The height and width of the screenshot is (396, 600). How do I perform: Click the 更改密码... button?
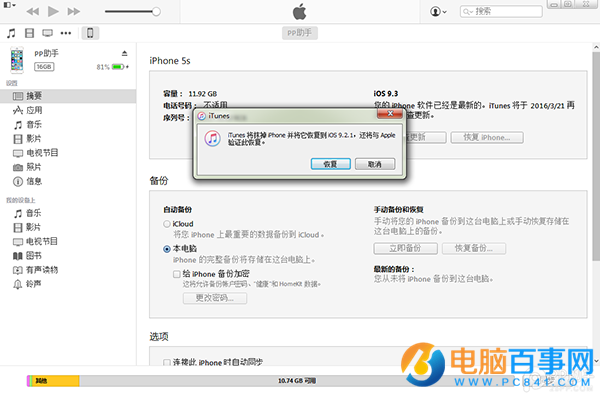click(x=215, y=298)
